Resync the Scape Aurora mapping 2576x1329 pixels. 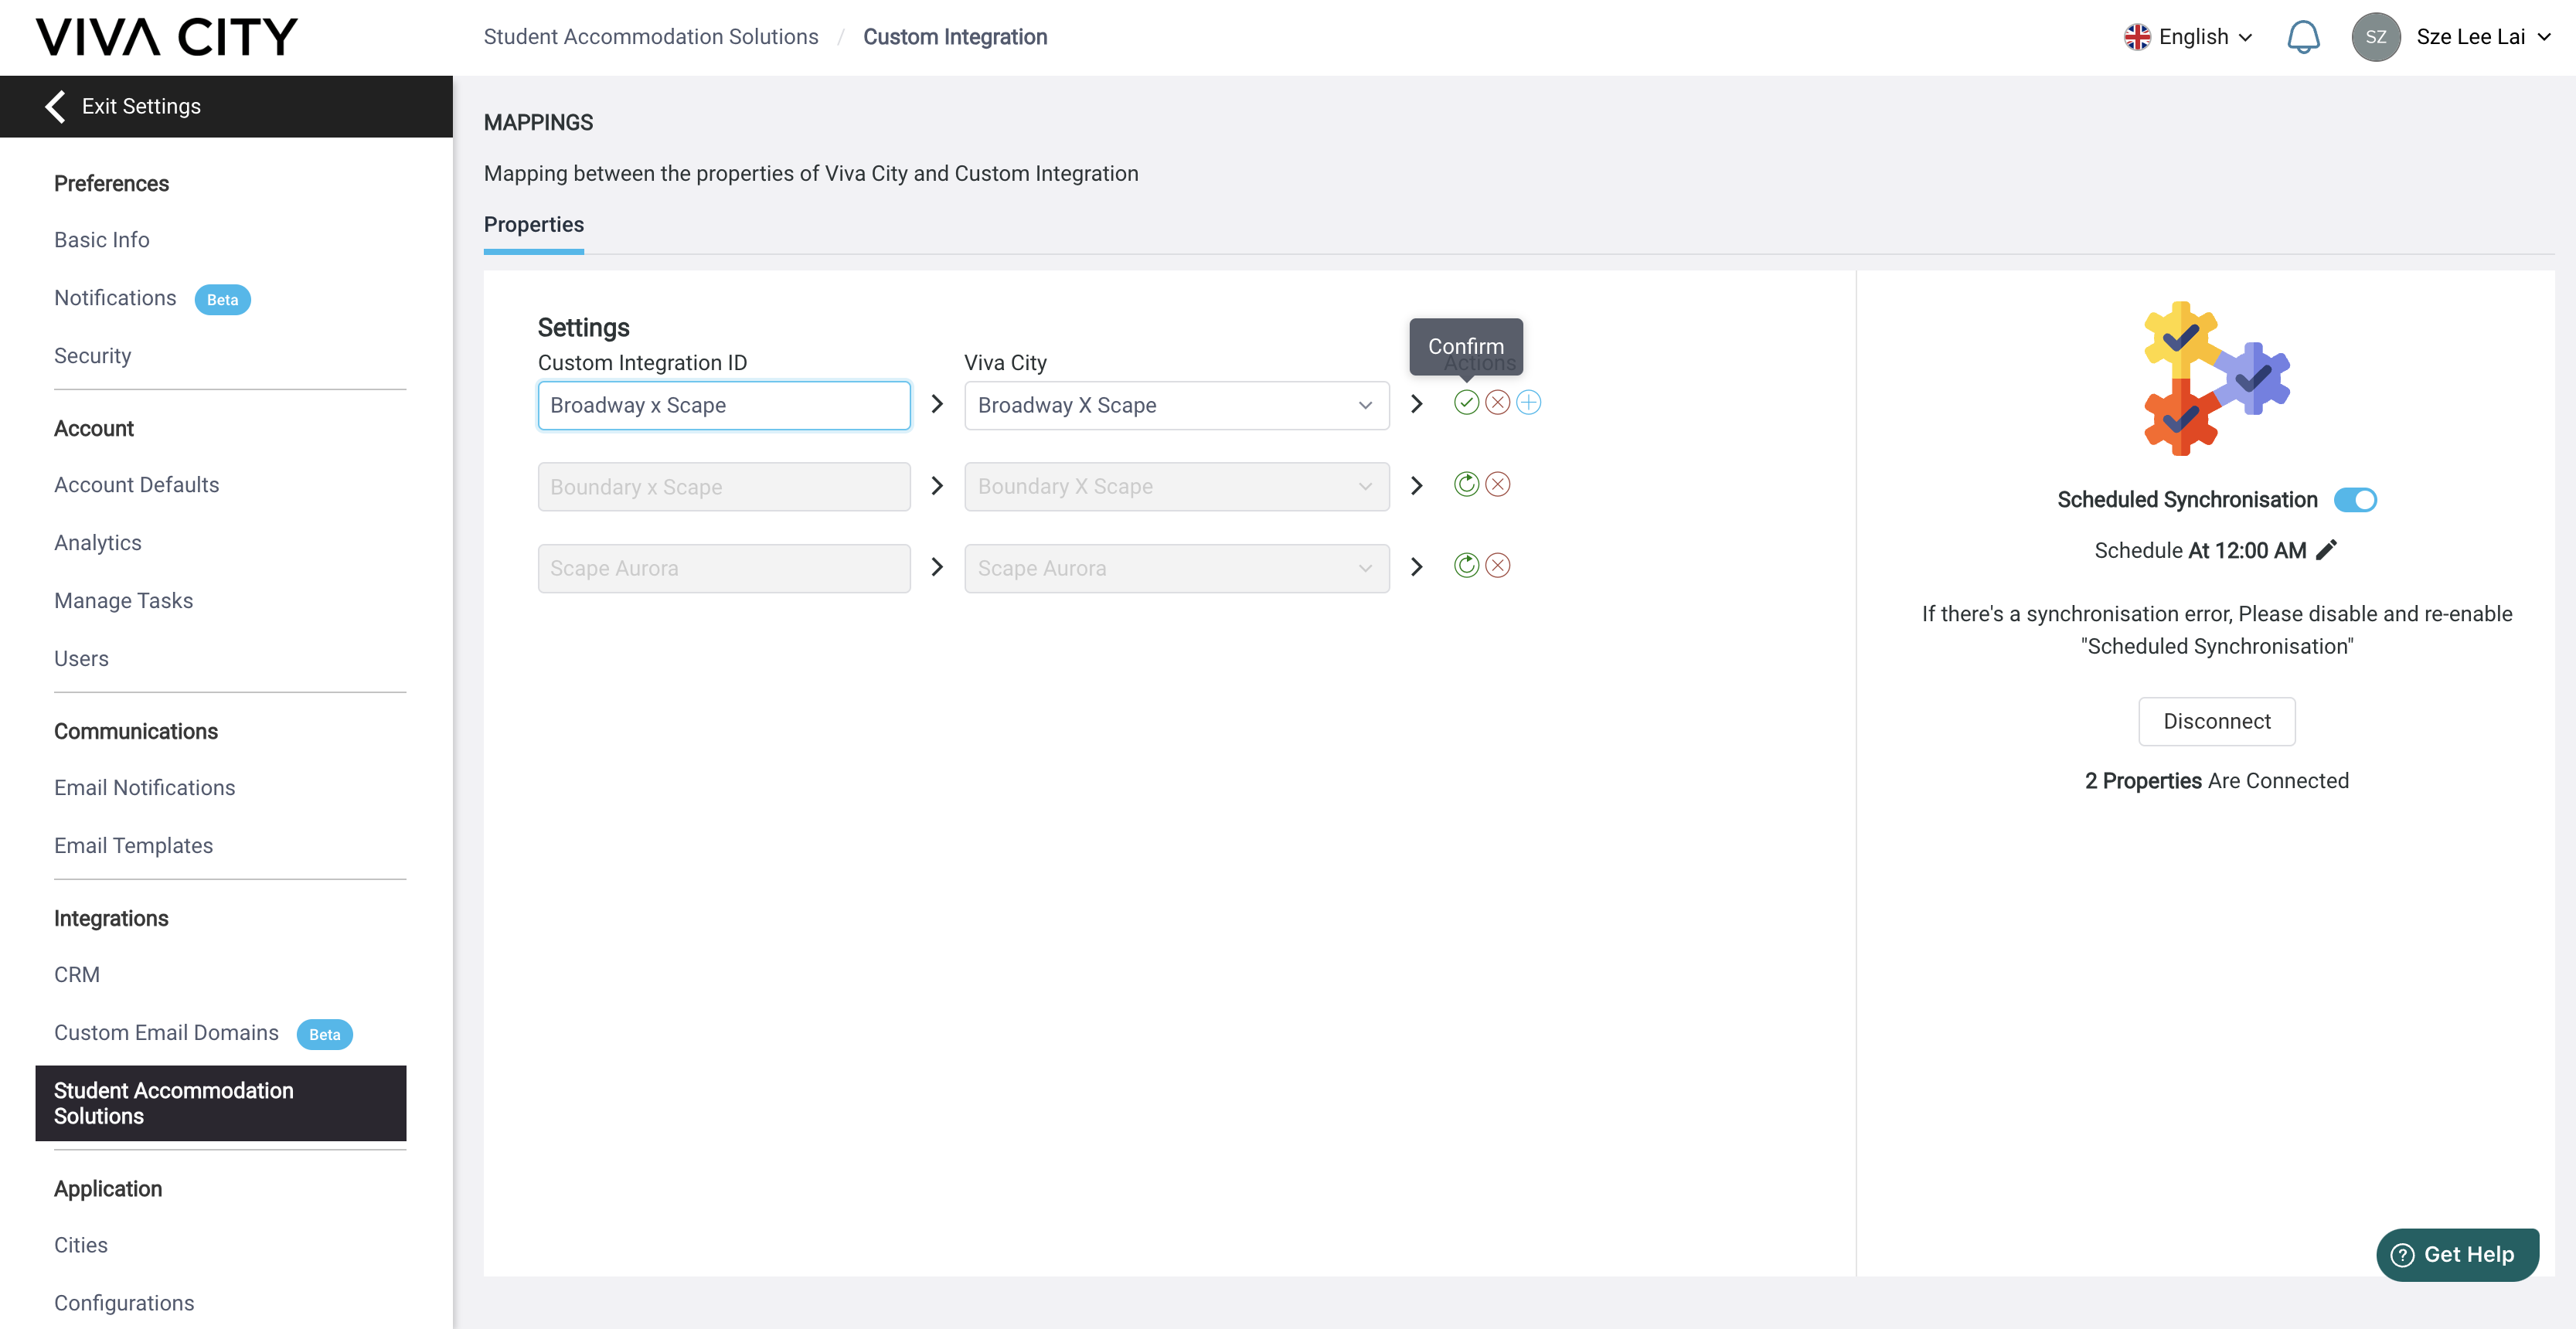point(1466,566)
